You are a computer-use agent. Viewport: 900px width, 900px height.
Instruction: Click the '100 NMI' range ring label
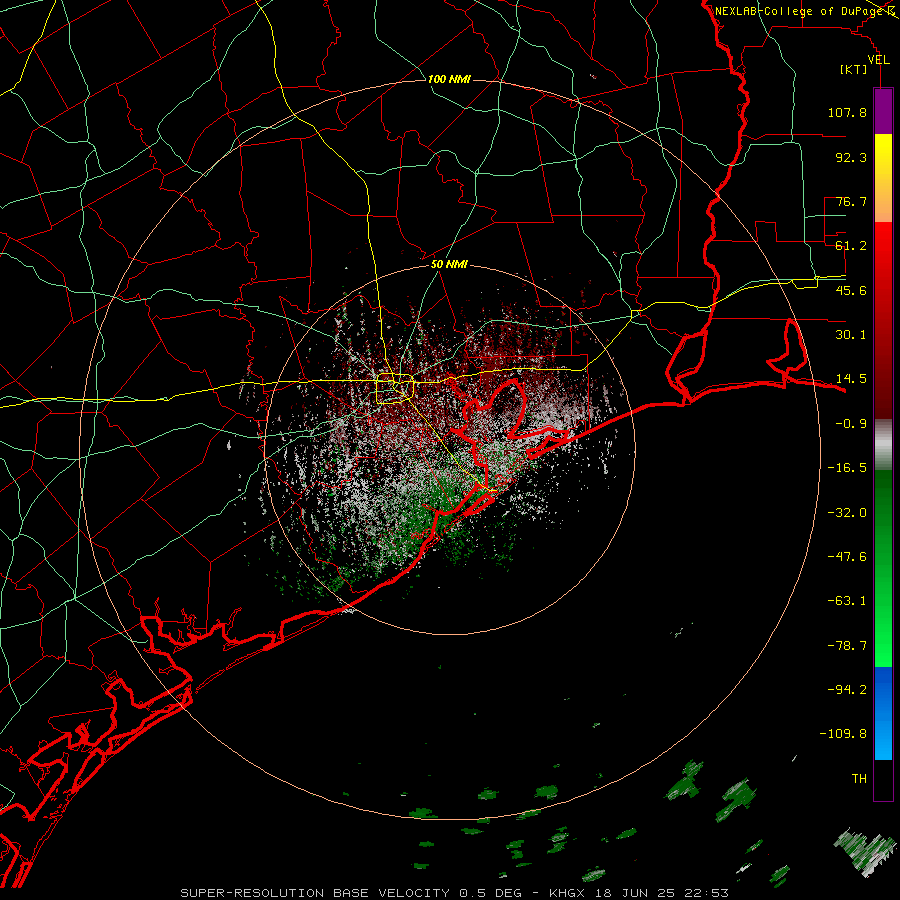point(449,79)
